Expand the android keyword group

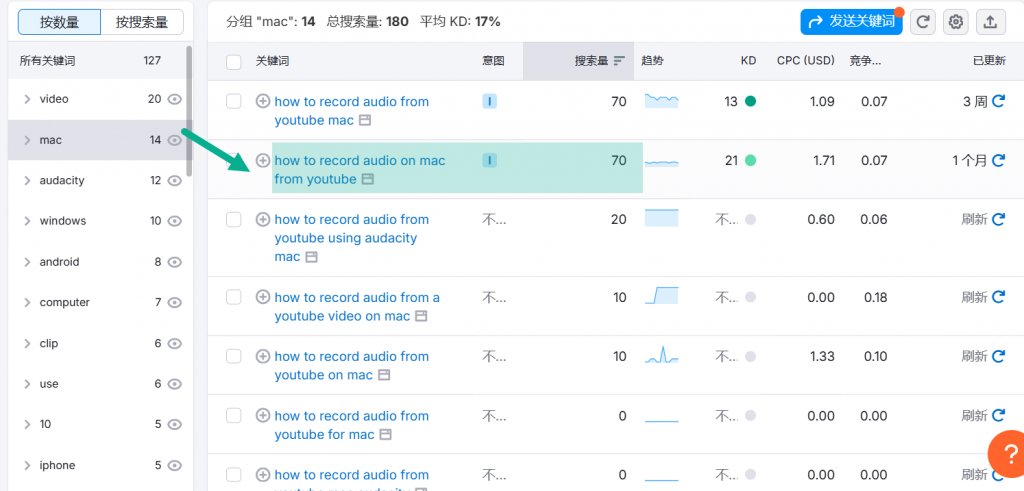point(27,262)
